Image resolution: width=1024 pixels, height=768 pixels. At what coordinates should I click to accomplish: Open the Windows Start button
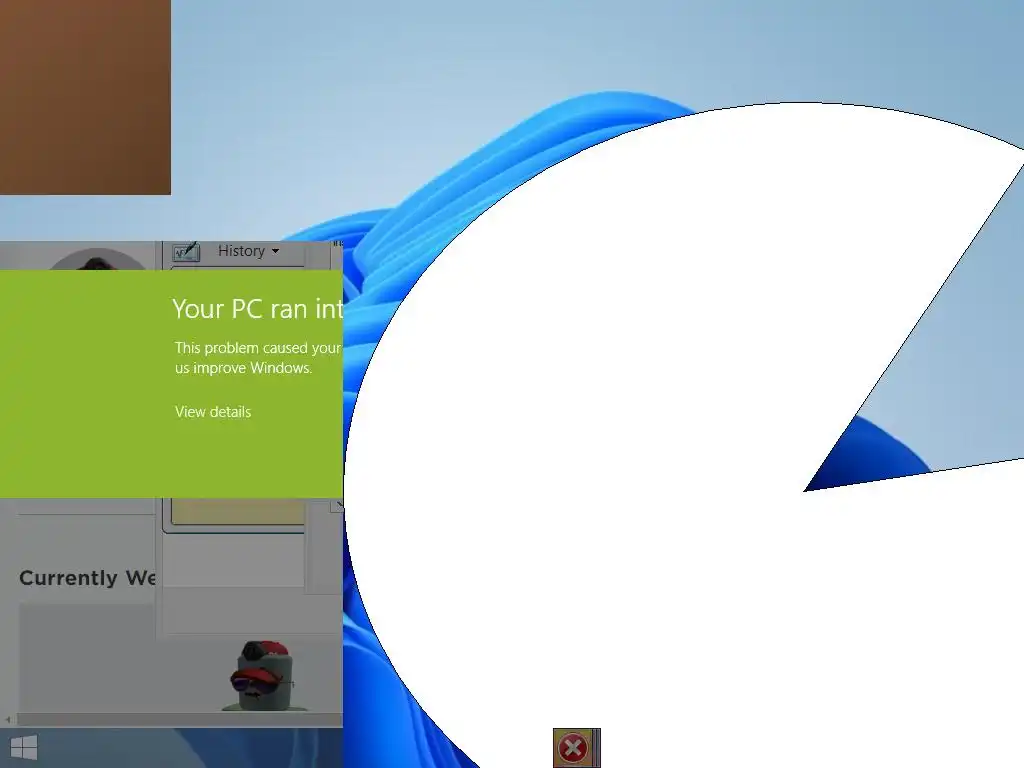click(24, 748)
